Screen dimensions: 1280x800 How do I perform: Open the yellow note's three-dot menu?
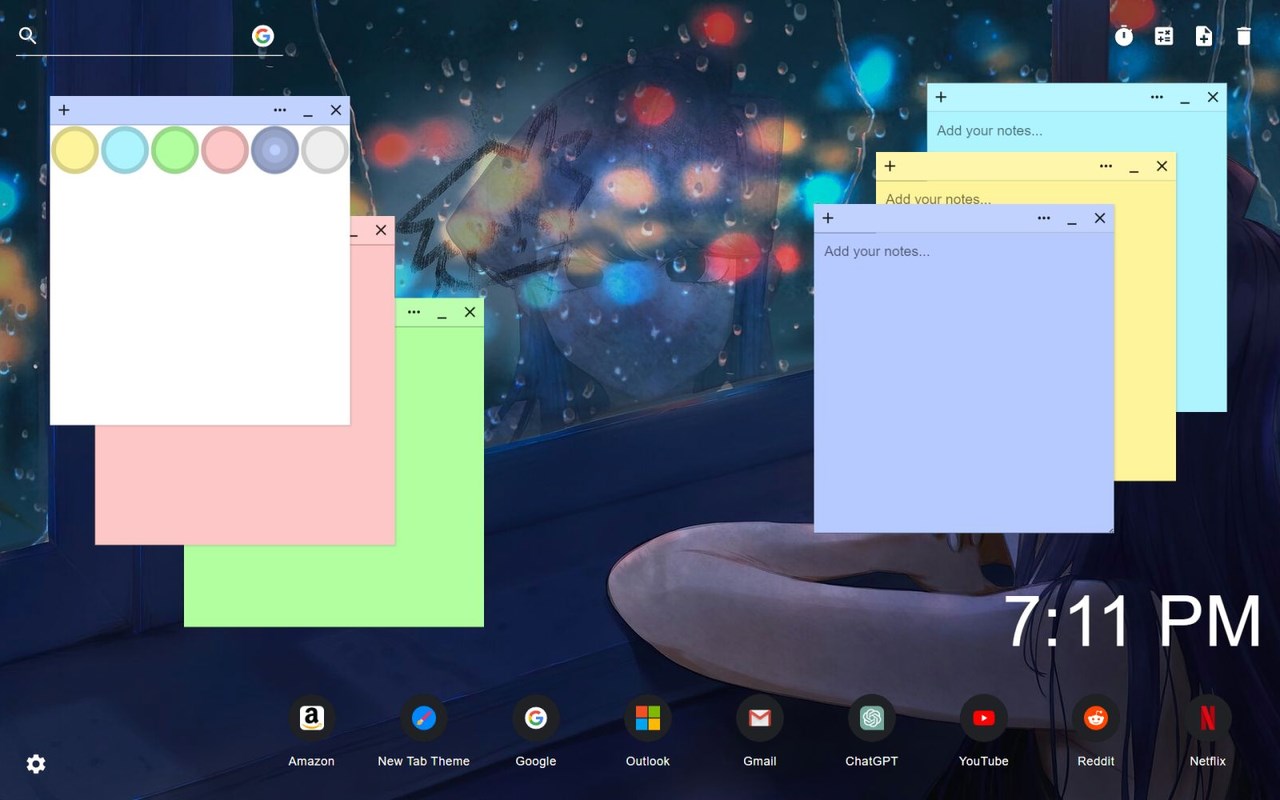coord(1106,166)
